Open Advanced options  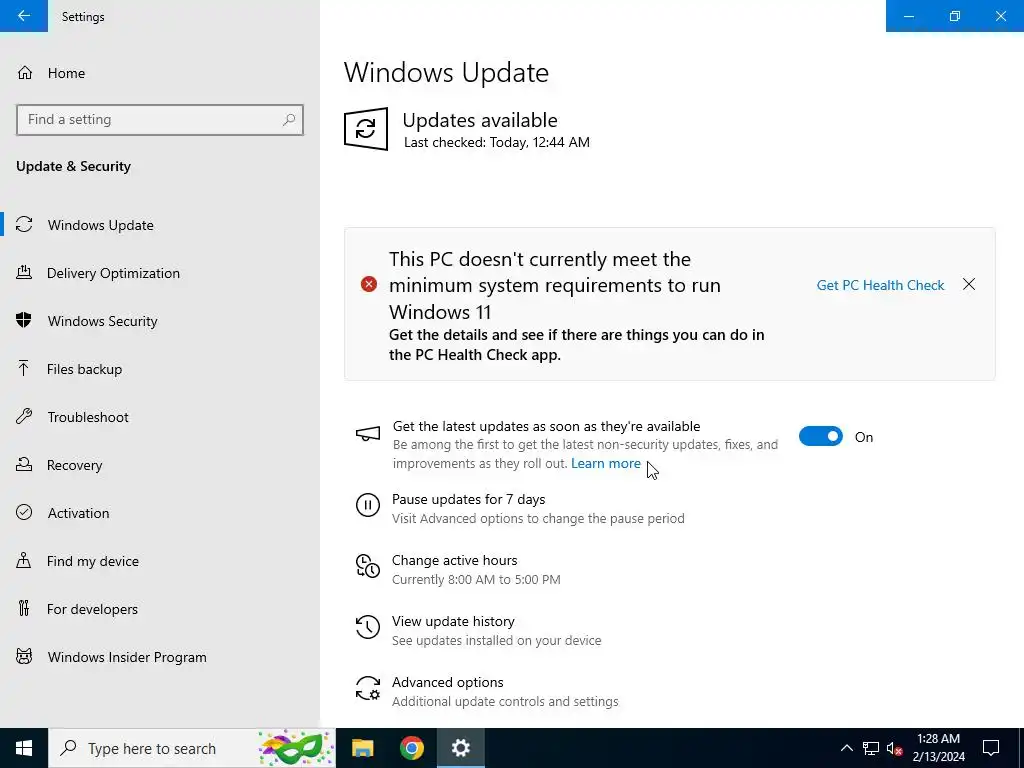point(487,691)
